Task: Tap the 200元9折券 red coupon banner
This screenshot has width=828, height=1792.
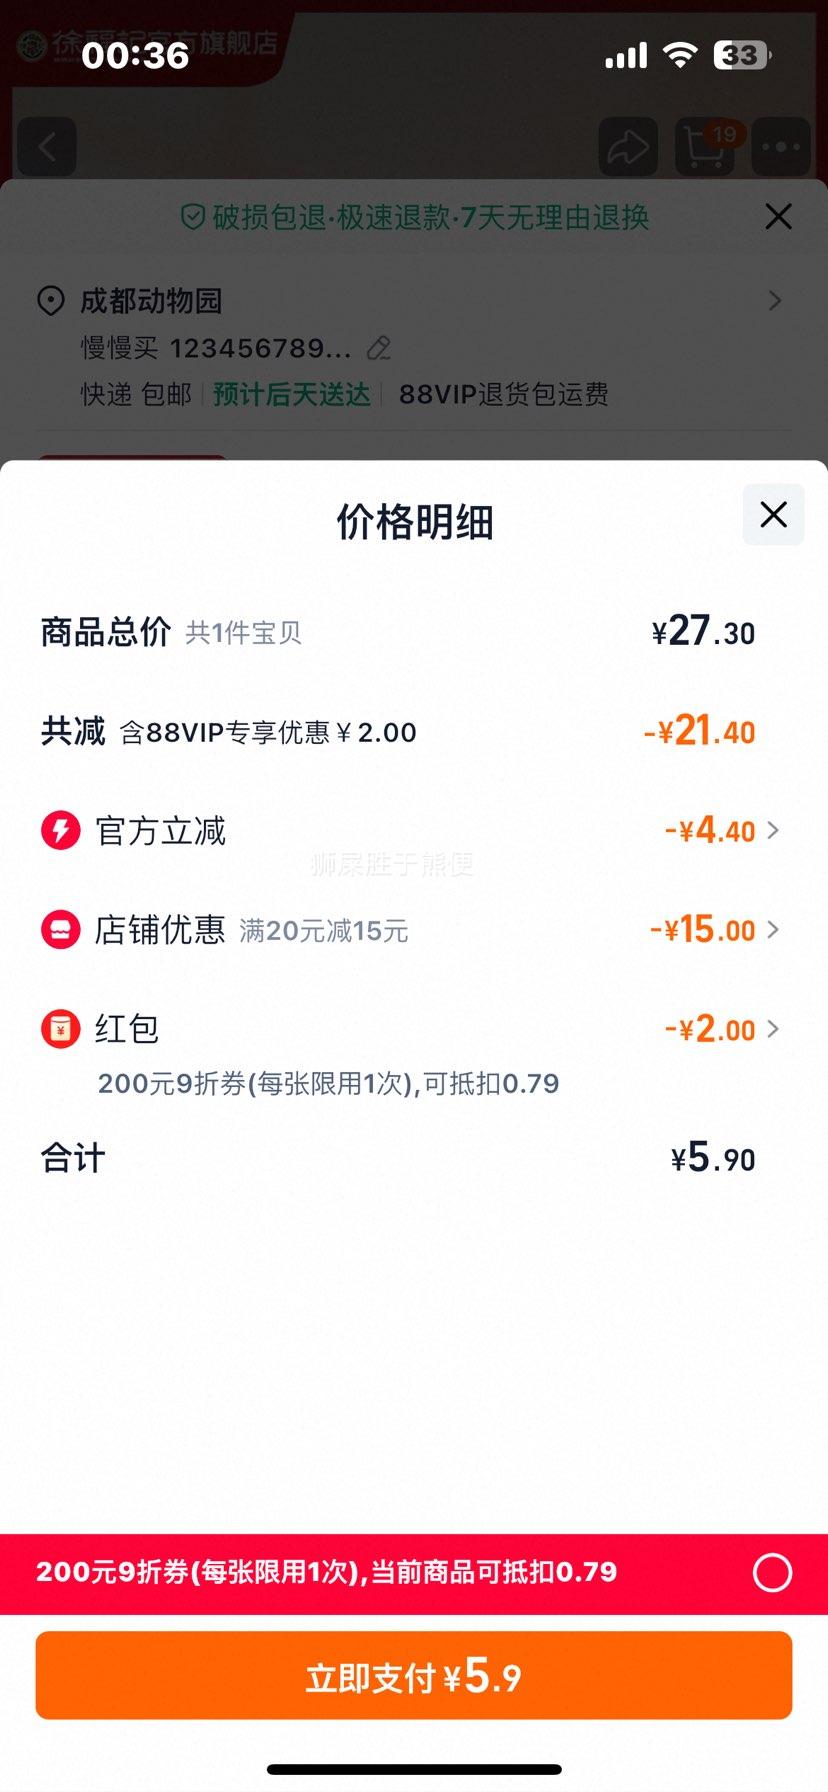Action: [414, 1573]
